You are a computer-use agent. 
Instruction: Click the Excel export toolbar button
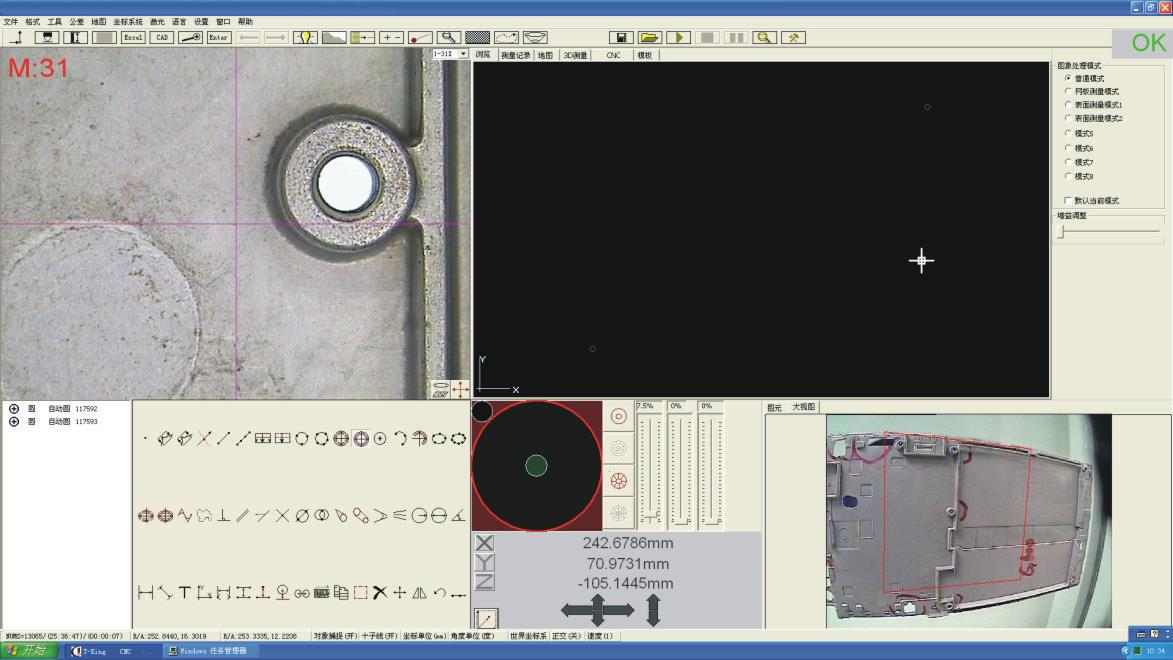point(133,37)
